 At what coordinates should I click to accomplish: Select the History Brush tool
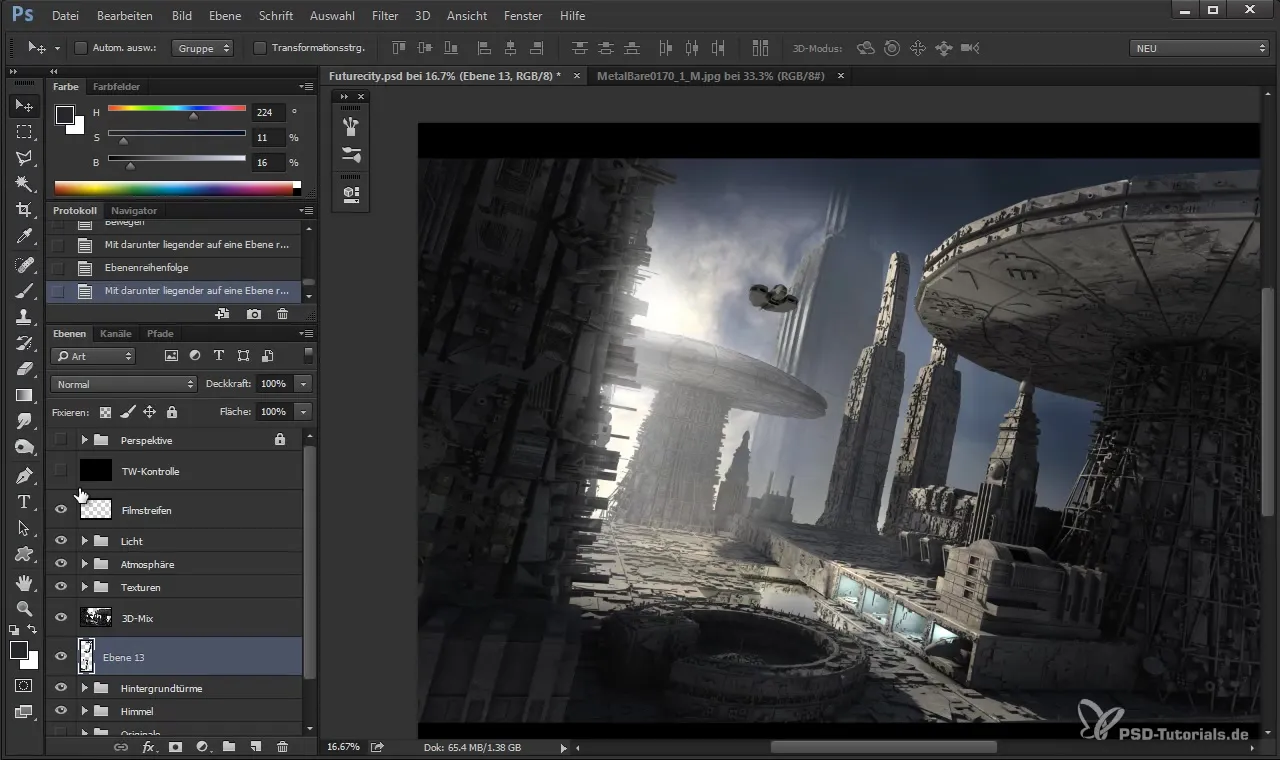point(24,343)
